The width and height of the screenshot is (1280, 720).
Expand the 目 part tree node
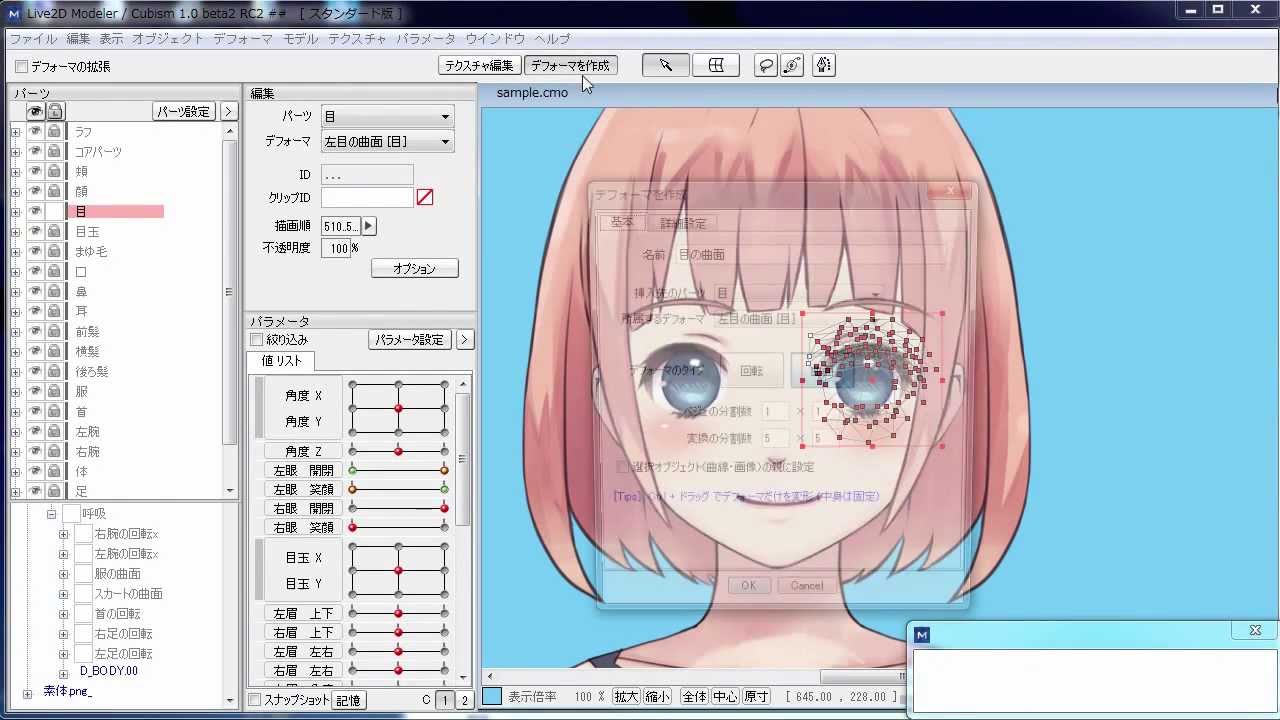coord(15,212)
